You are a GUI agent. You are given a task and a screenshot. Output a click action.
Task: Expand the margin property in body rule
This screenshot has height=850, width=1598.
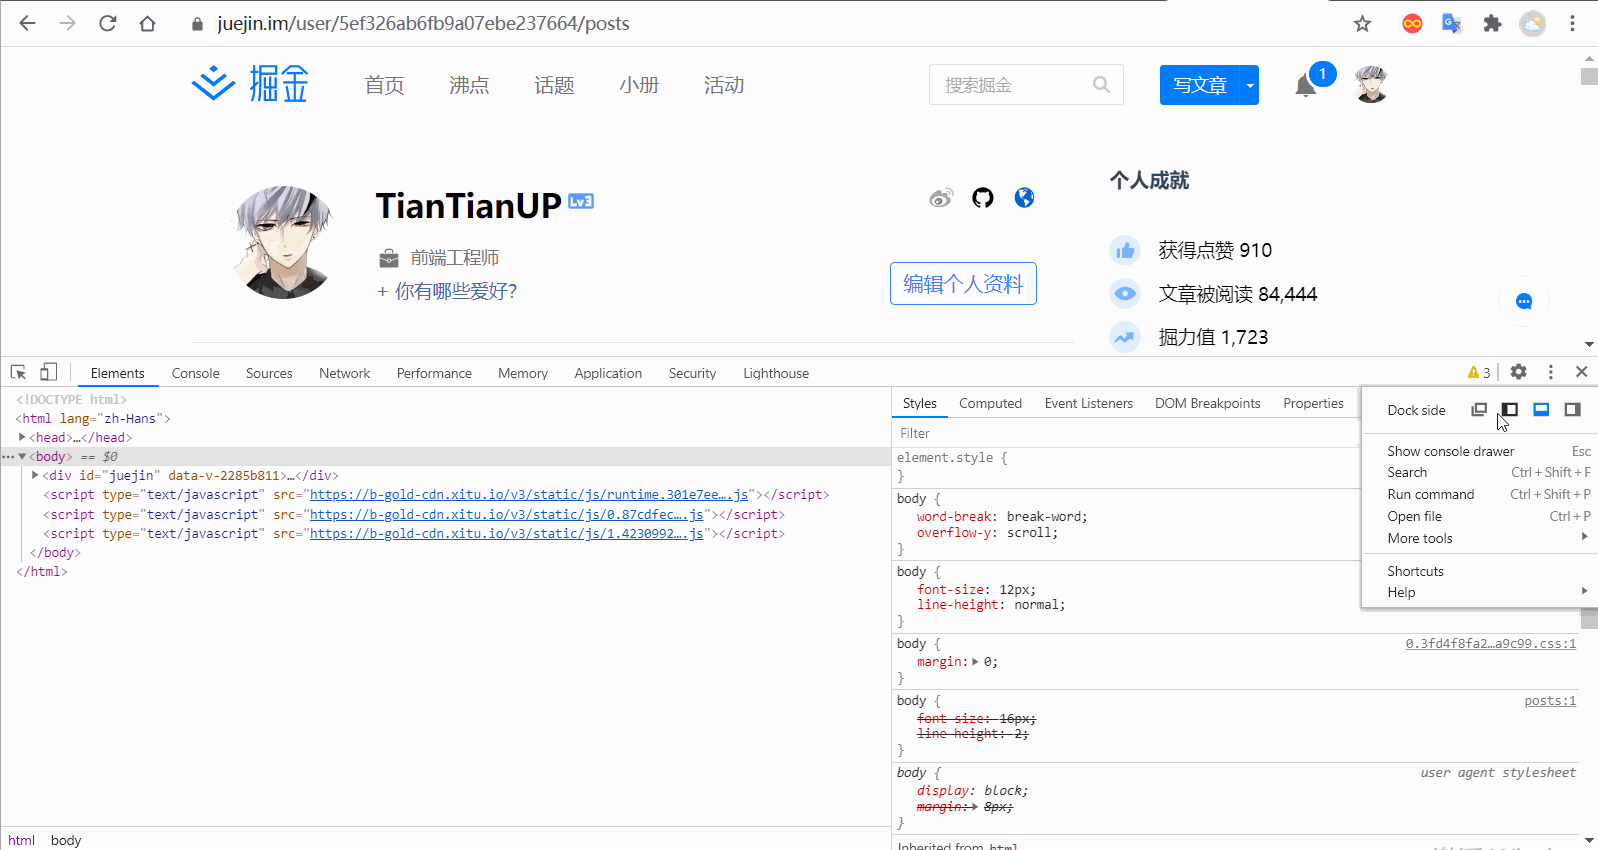[975, 662]
